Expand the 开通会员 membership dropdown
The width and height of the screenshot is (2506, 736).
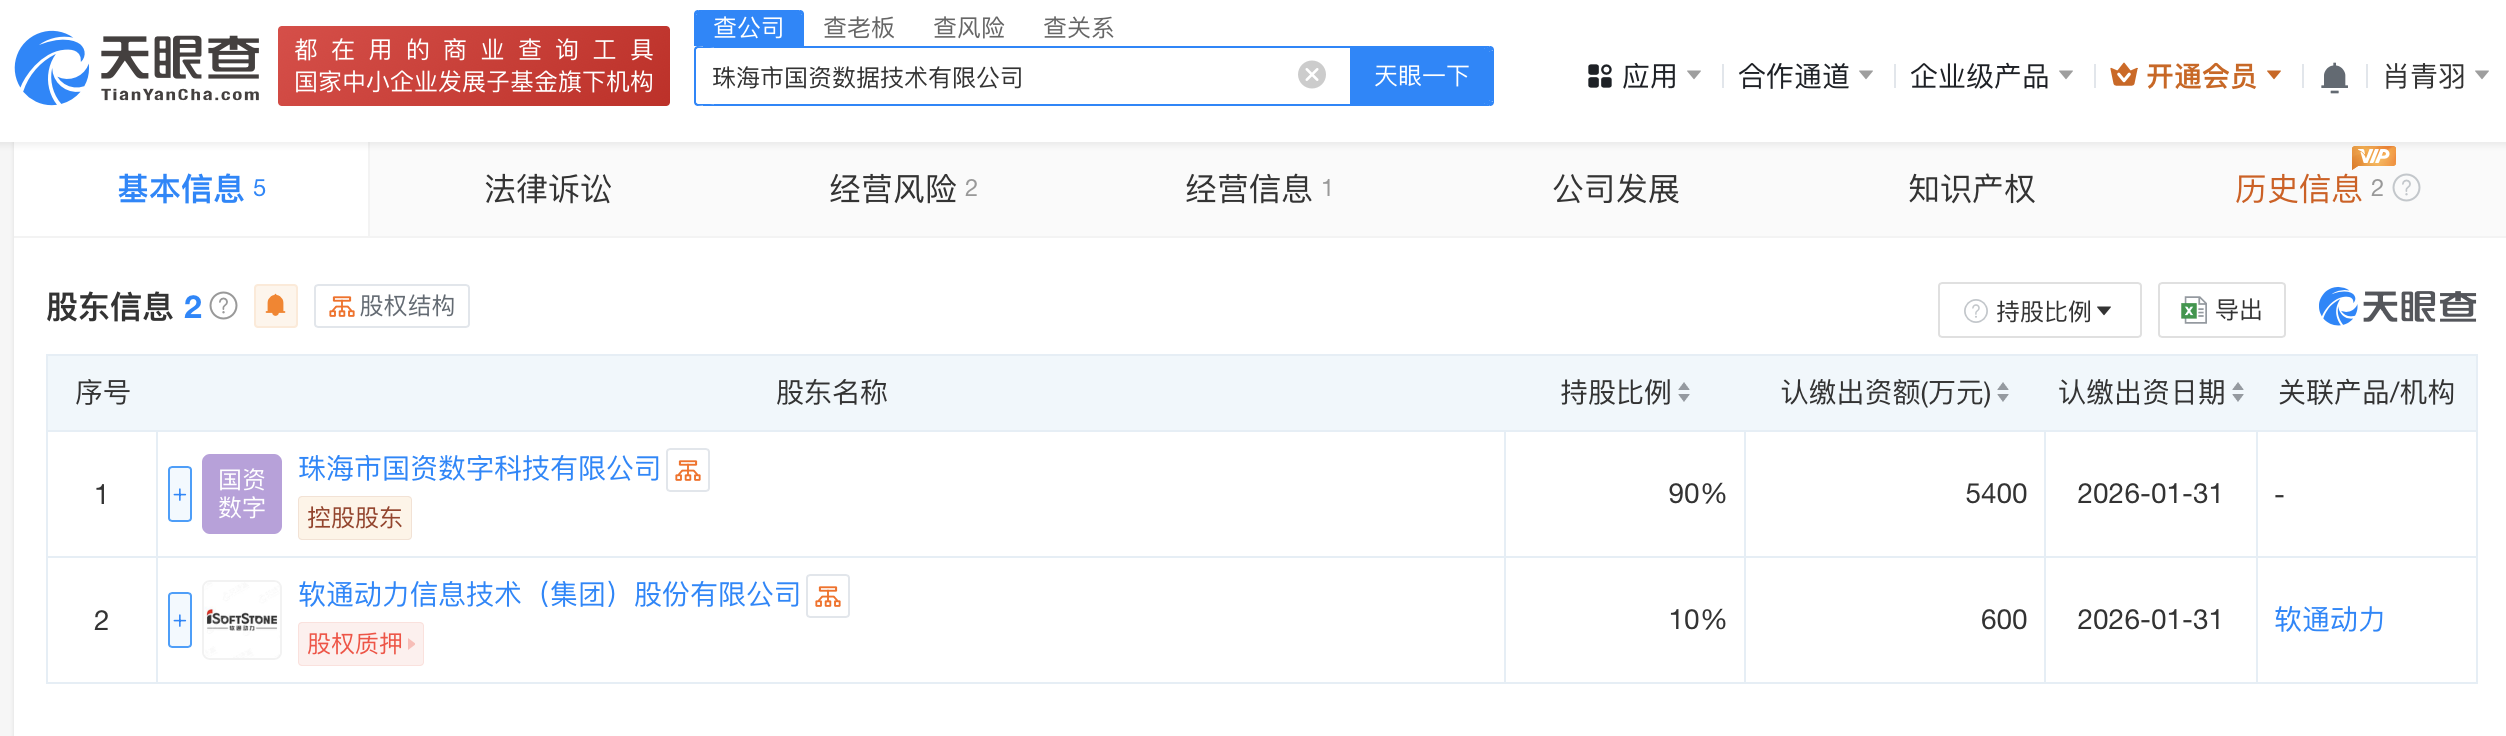click(x=2196, y=76)
